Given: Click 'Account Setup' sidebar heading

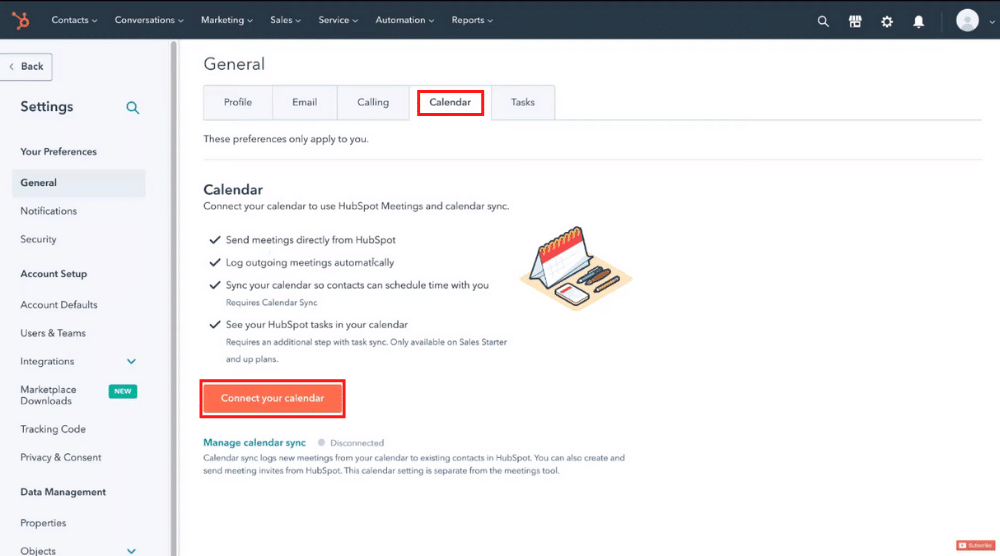Looking at the screenshot, I should tap(54, 274).
